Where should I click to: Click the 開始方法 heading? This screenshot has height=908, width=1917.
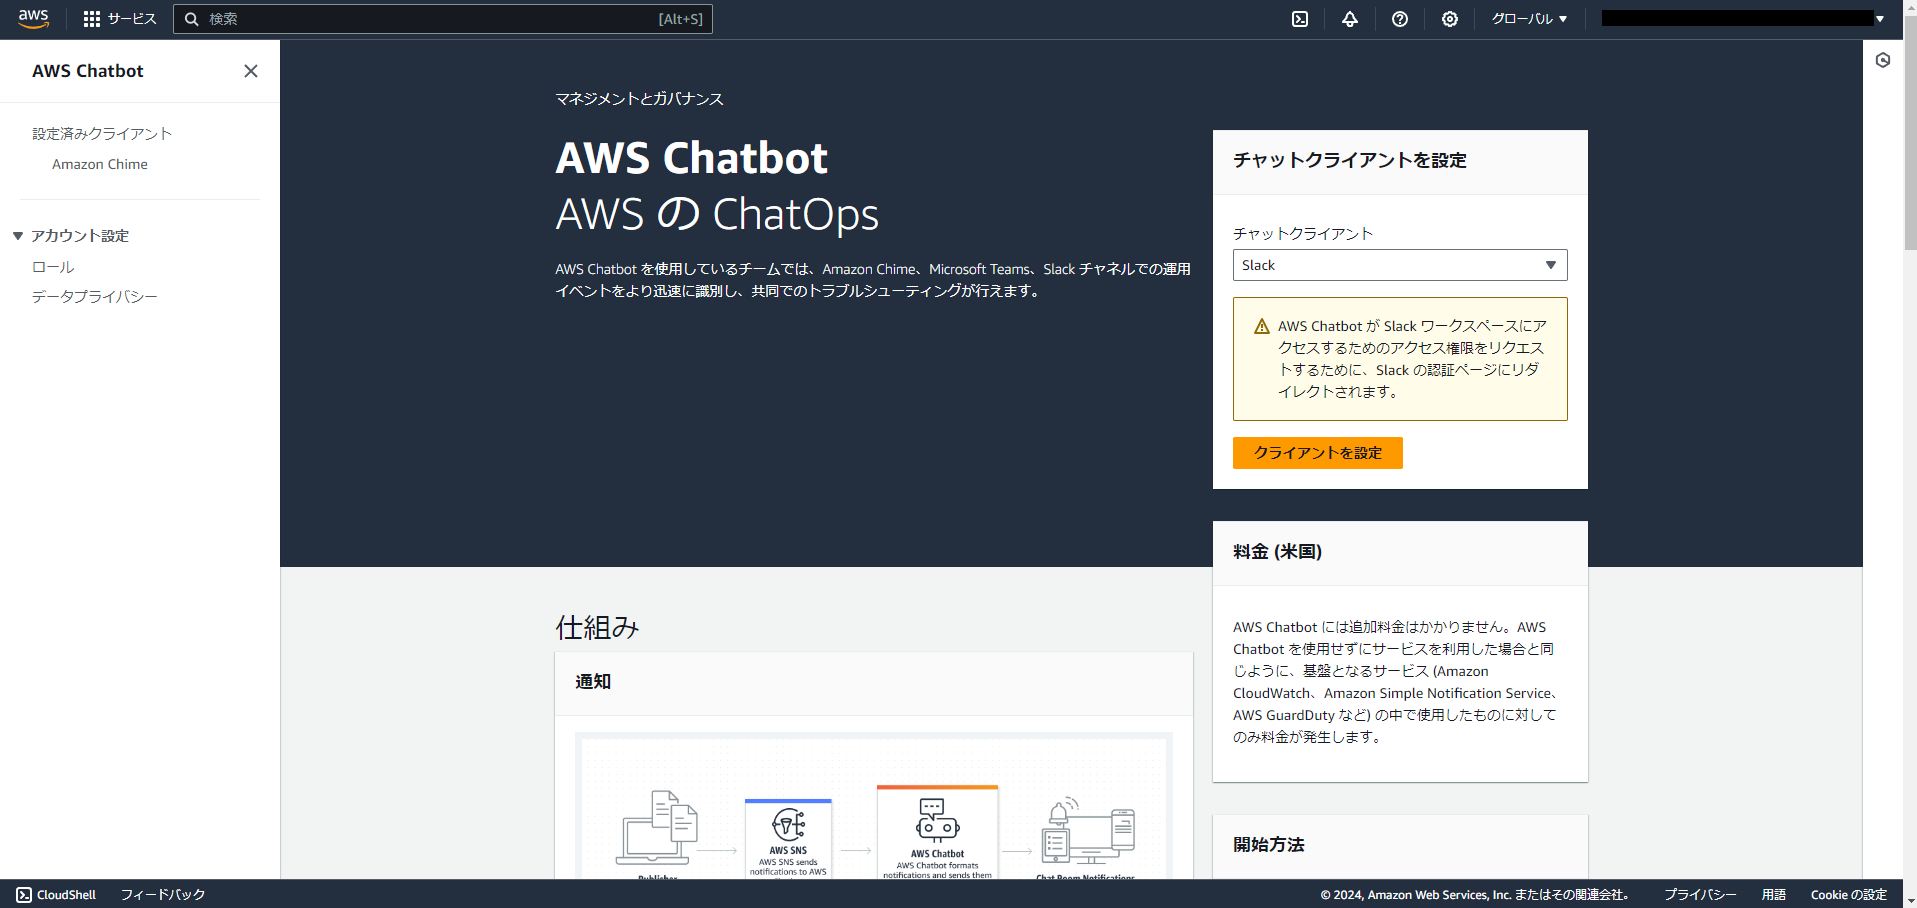click(1269, 845)
